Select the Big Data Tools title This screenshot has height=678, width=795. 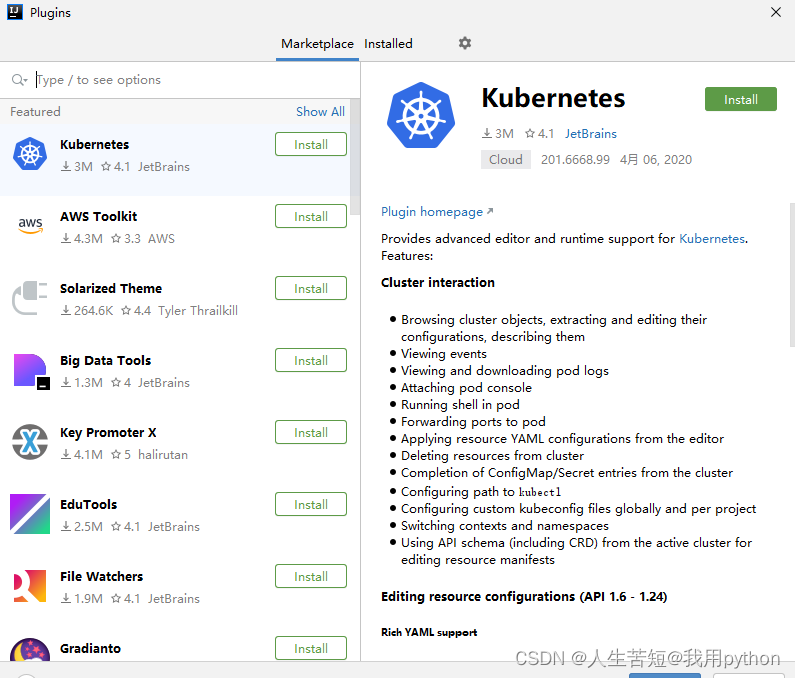click(x=105, y=361)
